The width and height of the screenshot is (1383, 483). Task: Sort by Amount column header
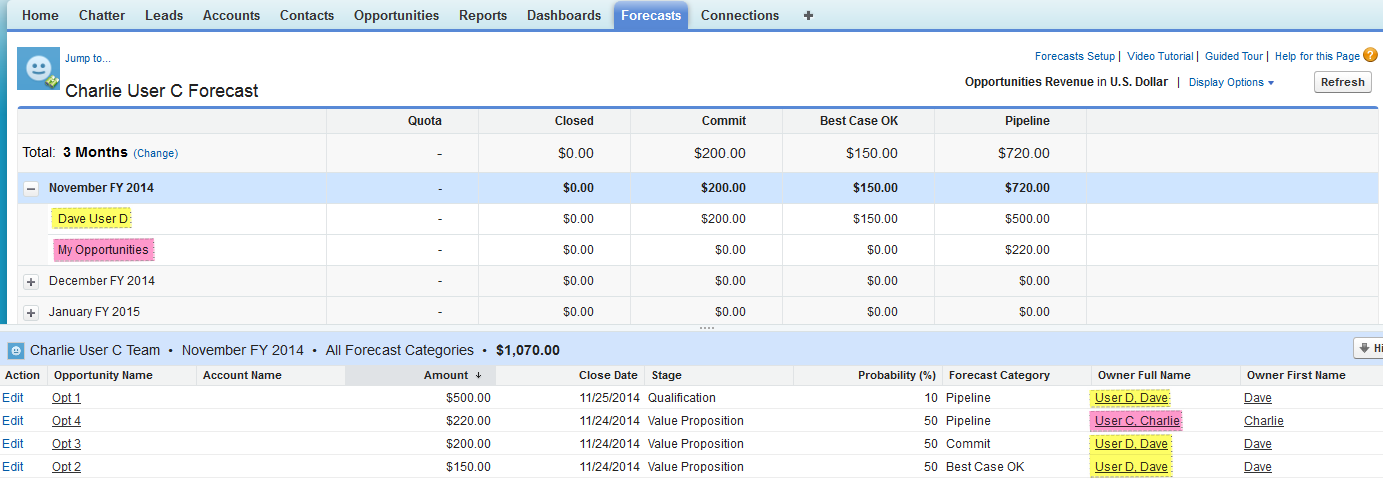pyautogui.click(x=420, y=375)
